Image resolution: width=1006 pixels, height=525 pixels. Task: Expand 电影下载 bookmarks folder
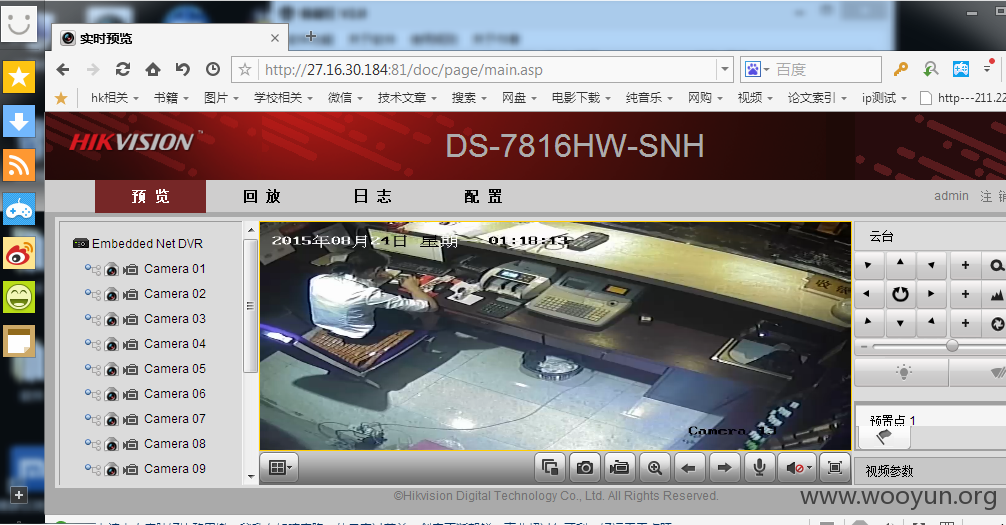581,98
